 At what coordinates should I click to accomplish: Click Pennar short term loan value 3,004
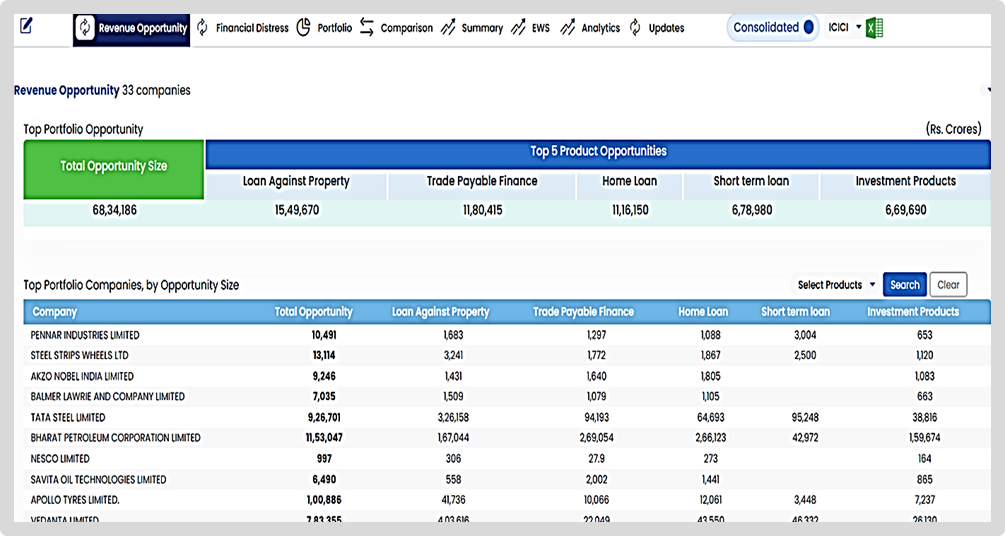tap(805, 335)
